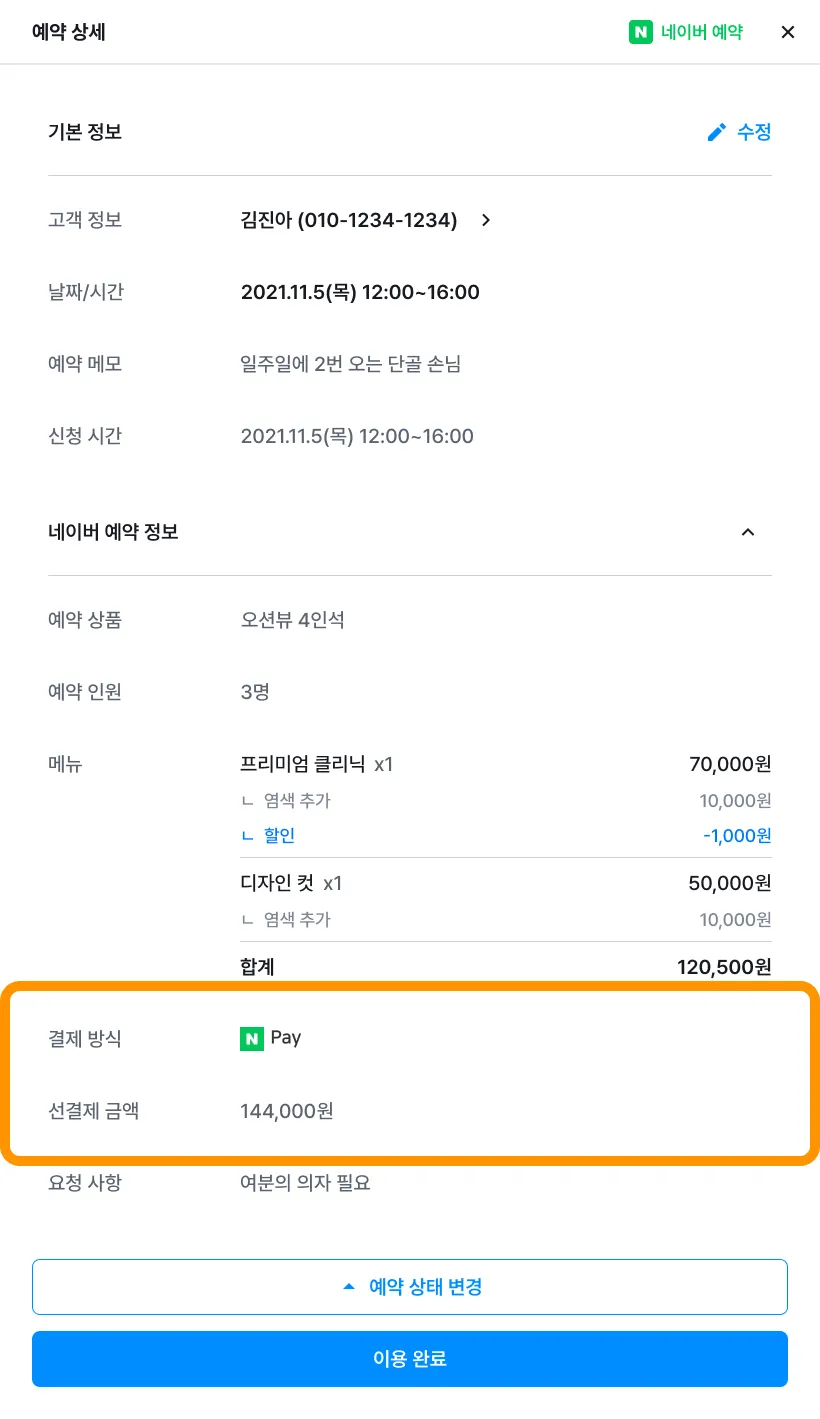This screenshot has width=820, height=1419.
Task: Click the pencil edit icon
Action: tap(716, 132)
